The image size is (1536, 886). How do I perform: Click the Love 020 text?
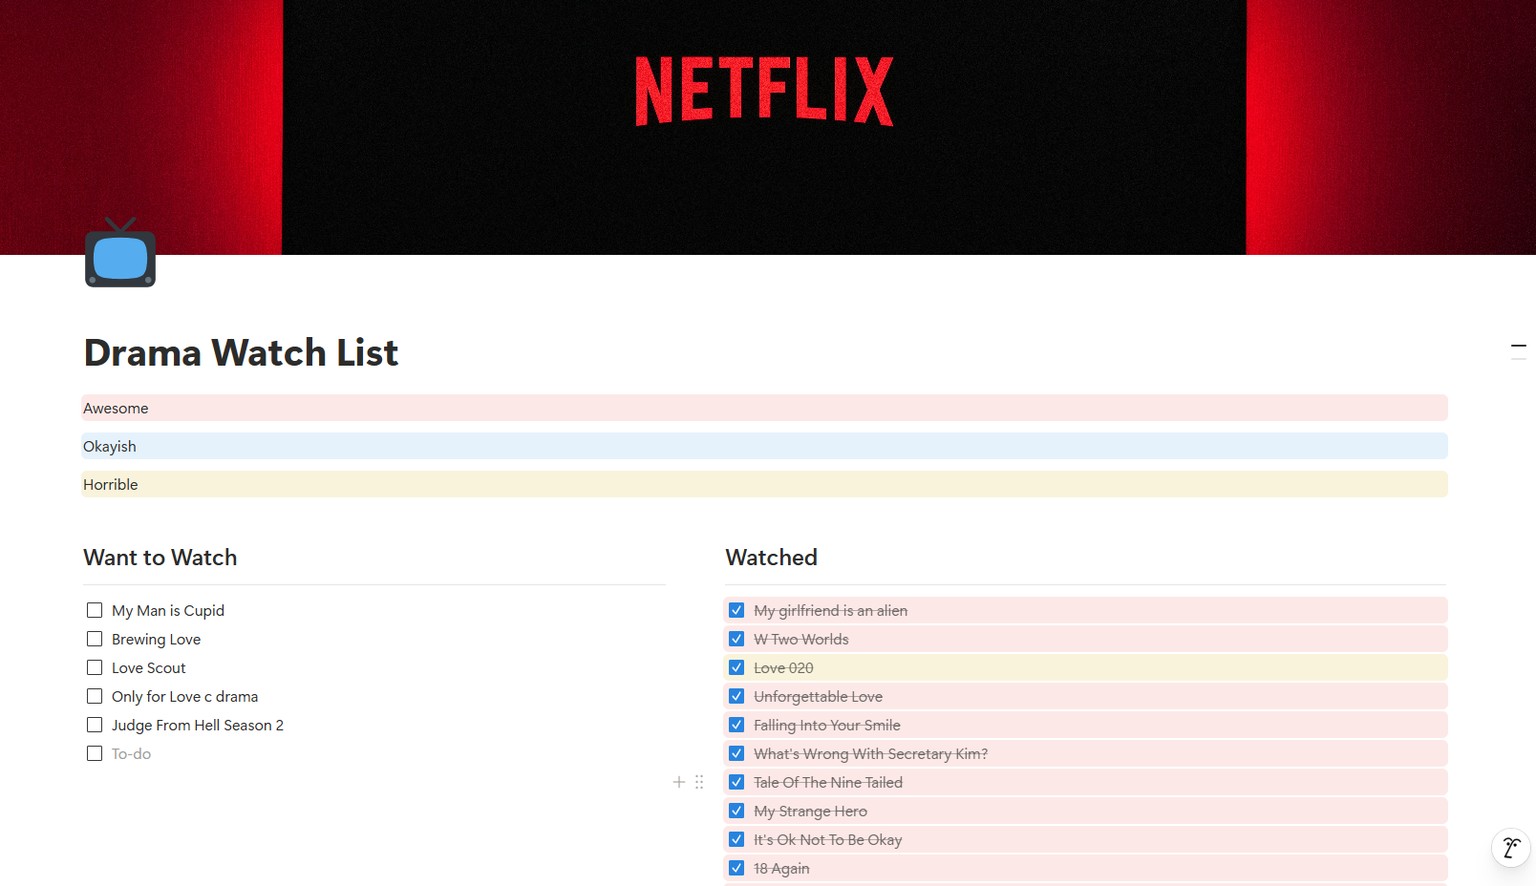coord(784,668)
